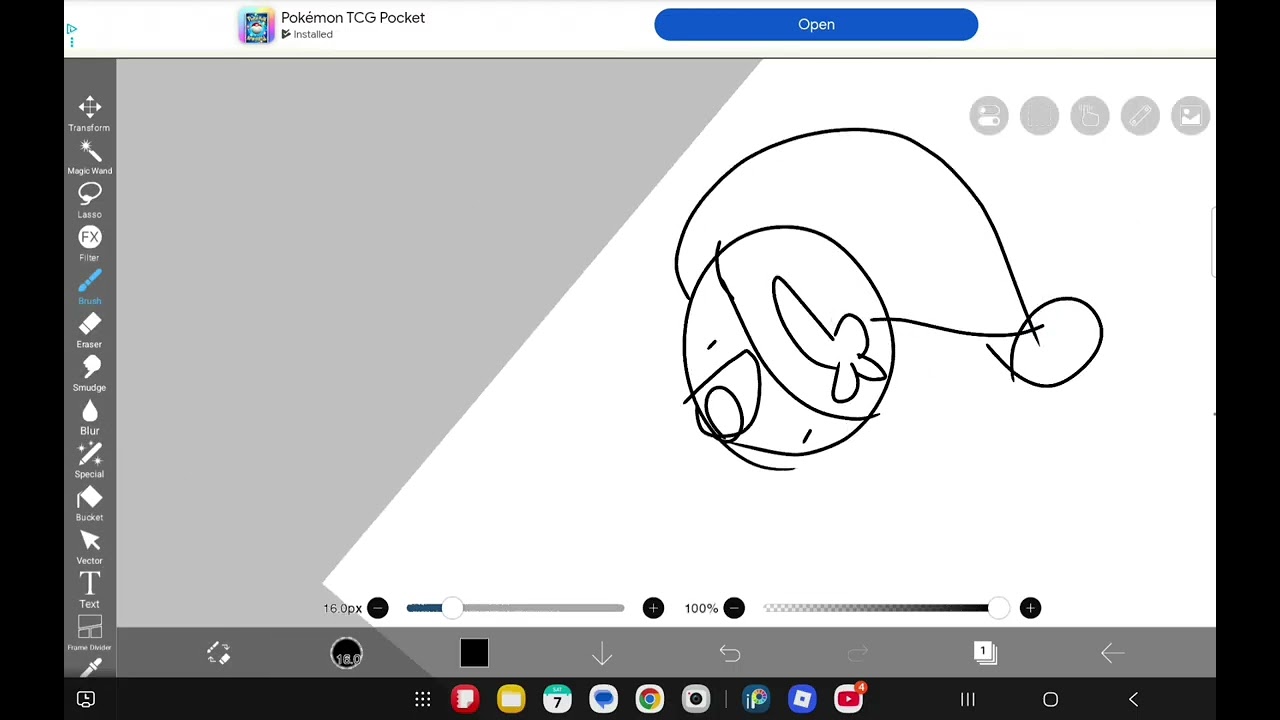
Task: Launch Chrome from the taskbar
Action: click(649, 699)
